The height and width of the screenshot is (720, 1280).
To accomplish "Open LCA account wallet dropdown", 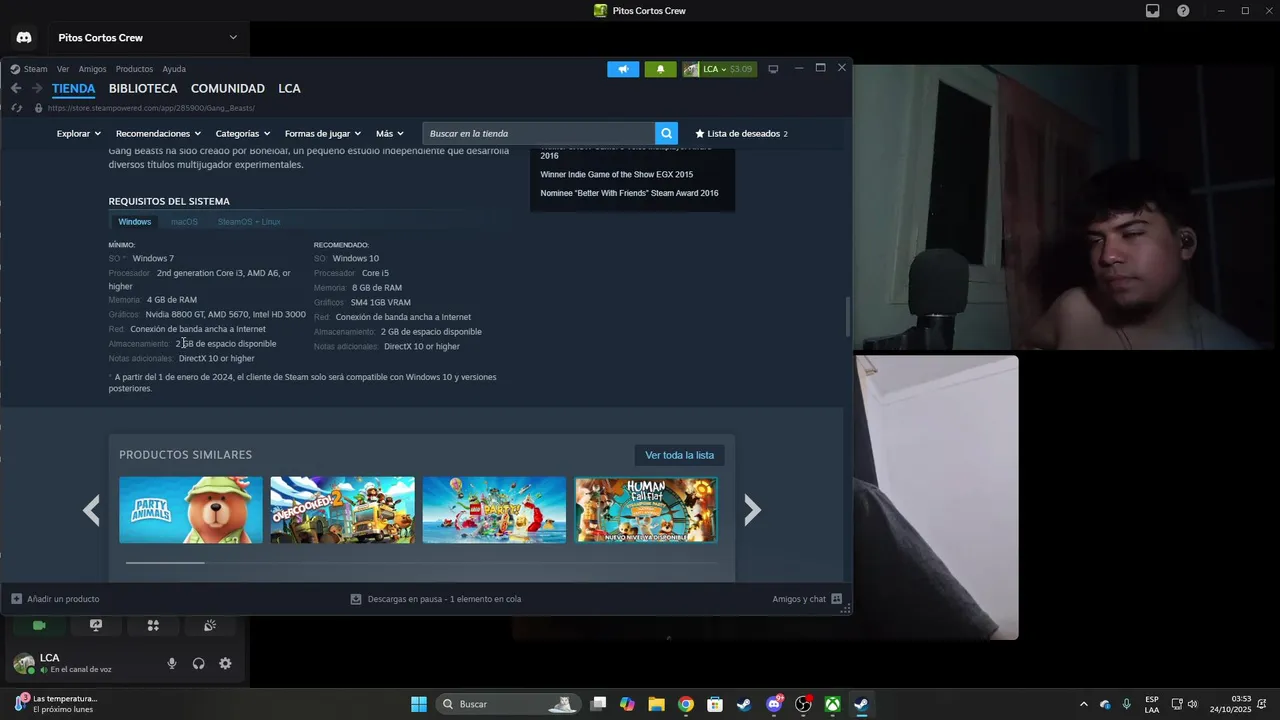I will point(720,69).
